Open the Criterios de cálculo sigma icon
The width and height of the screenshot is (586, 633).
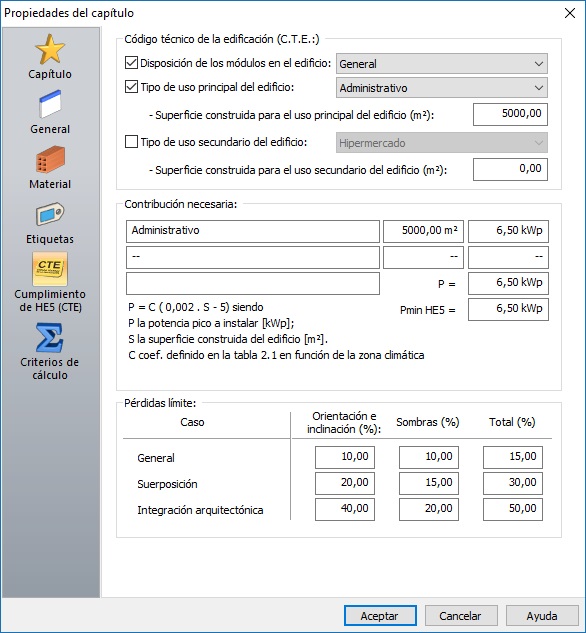[x=50, y=338]
